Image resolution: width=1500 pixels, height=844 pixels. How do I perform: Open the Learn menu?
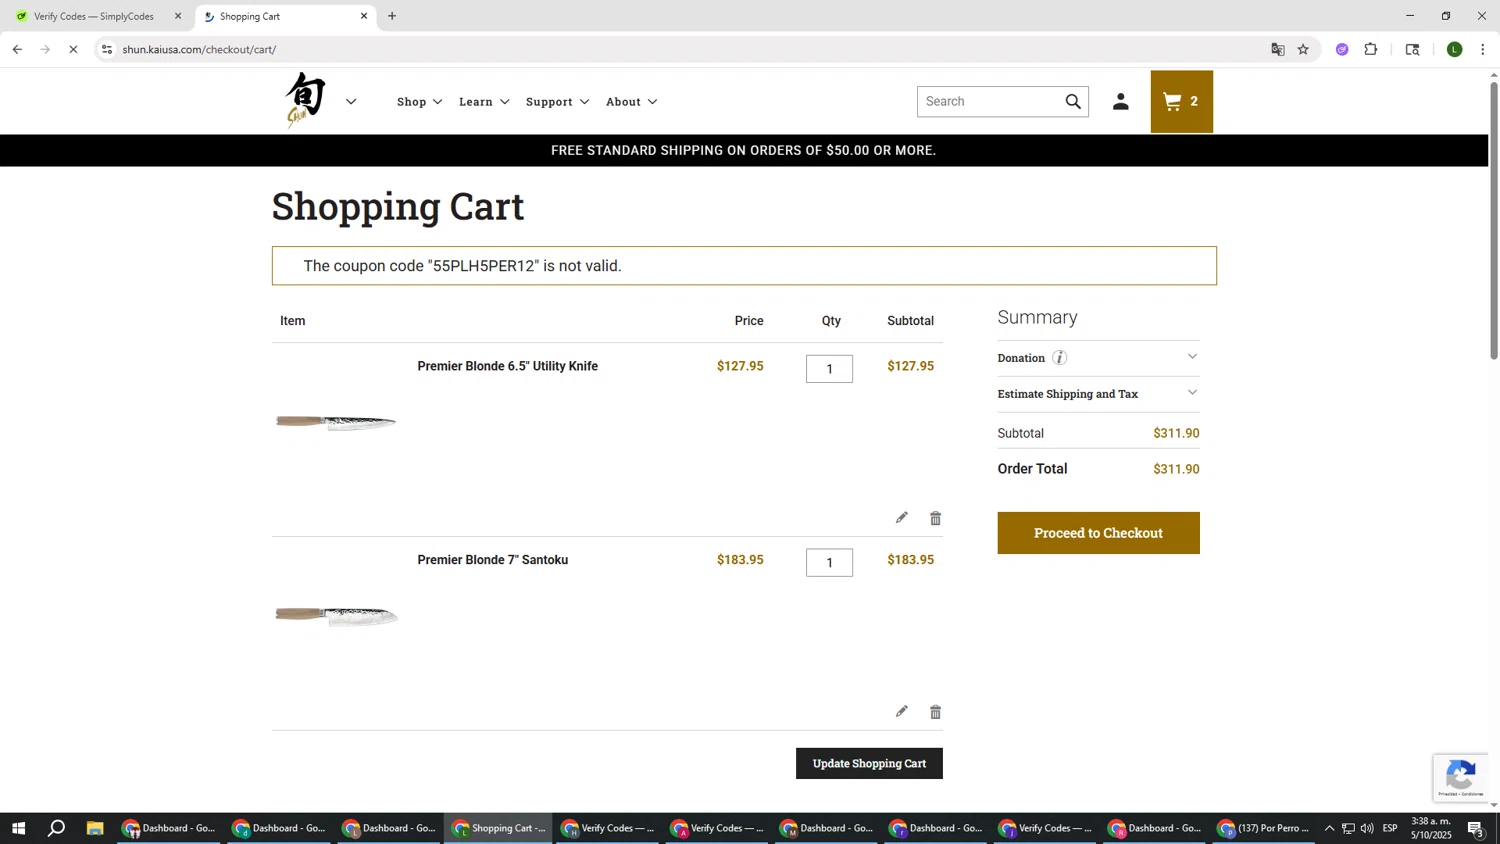pyautogui.click(x=484, y=102)
